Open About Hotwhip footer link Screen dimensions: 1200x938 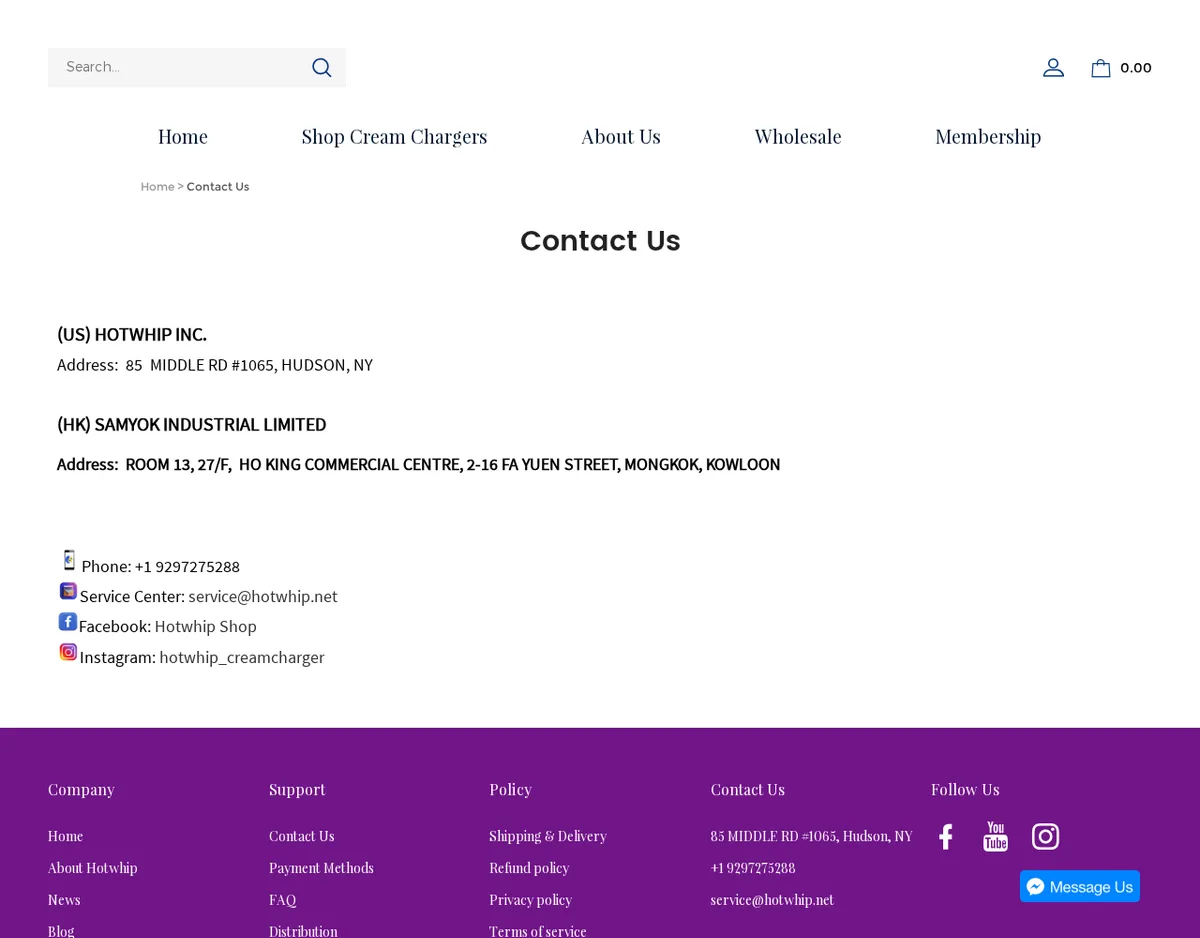[x=93, y=868]
